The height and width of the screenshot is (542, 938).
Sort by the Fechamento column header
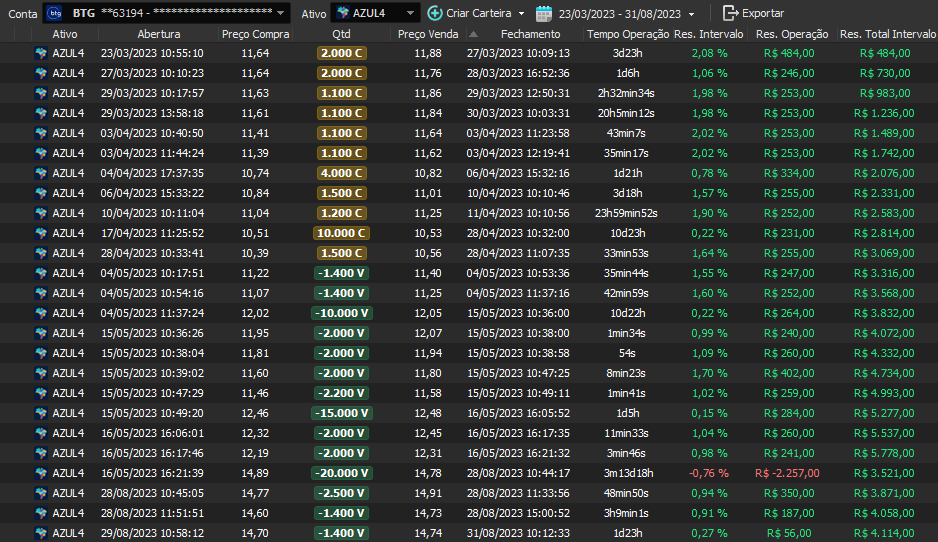tap(530, 34)
